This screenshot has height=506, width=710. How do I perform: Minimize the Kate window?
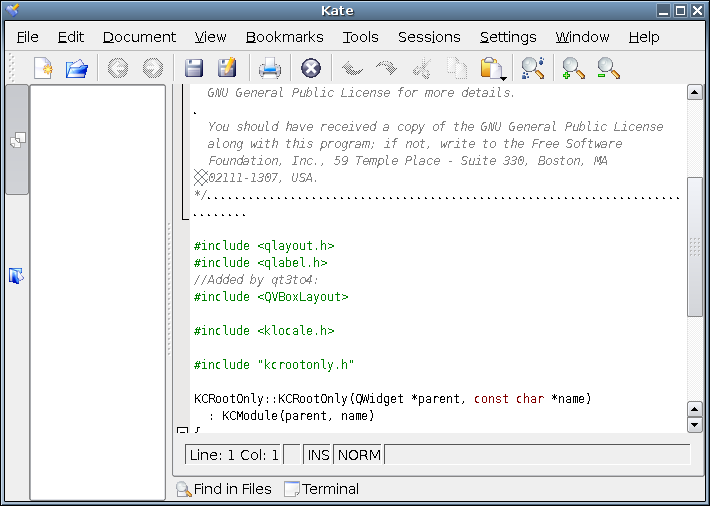664,10
